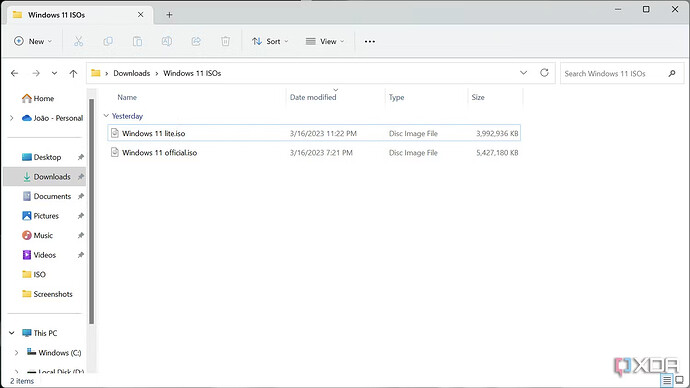
Task: Click the Paste clipboard icon
Action: click(x=137, y=41)
